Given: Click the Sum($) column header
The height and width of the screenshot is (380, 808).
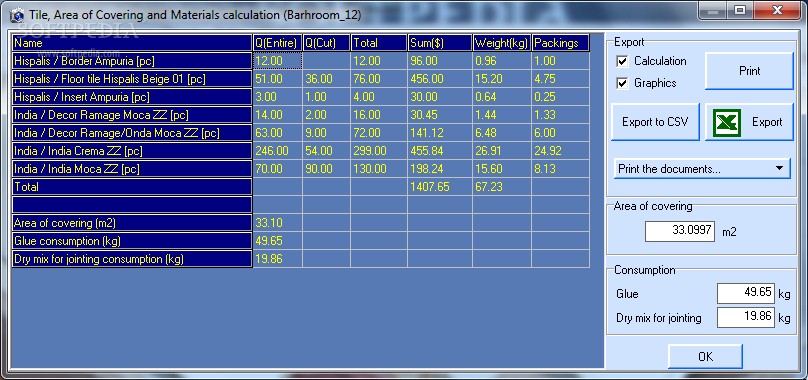Looking at the screenshot, I should tap(440, 43).
